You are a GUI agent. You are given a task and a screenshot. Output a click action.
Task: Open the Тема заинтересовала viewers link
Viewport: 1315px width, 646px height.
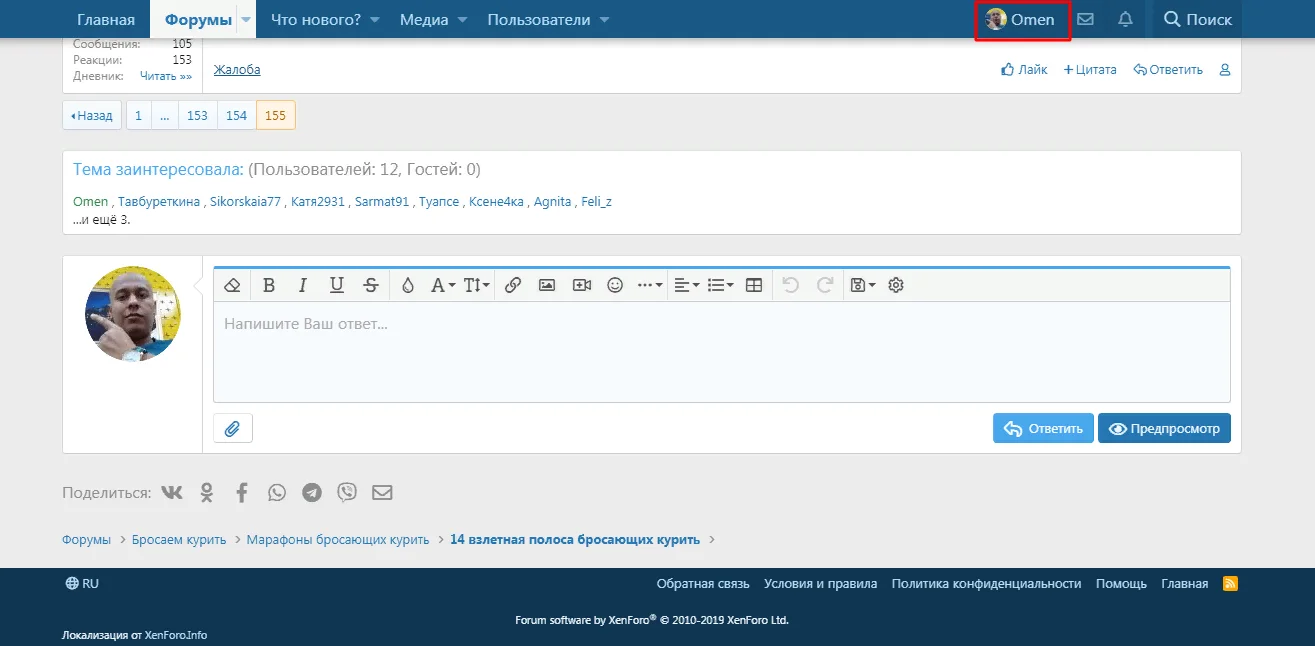coord(158,170)
